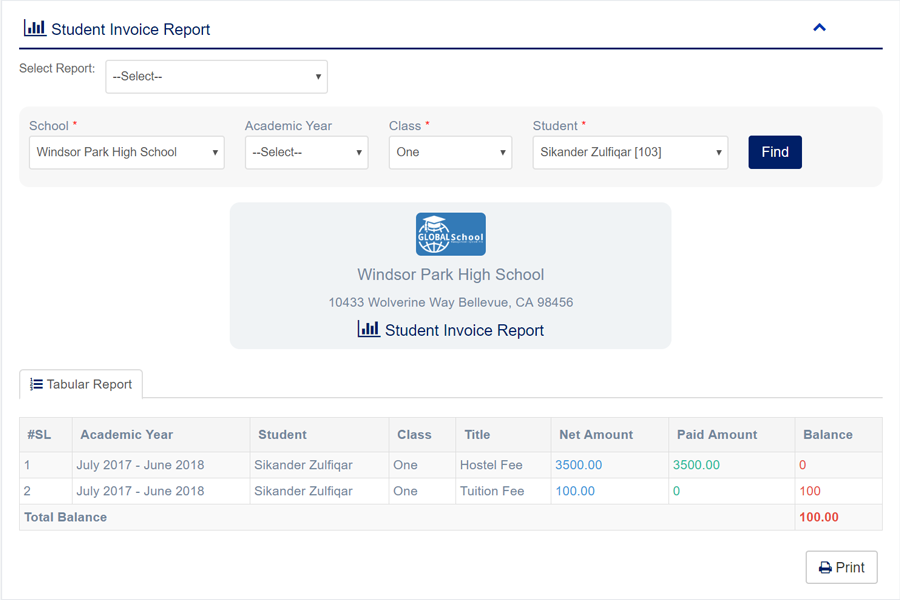900x600 pixels.
Task: Click net amount 3500.00 in Hostel Fee row
Action: (579, 465)
